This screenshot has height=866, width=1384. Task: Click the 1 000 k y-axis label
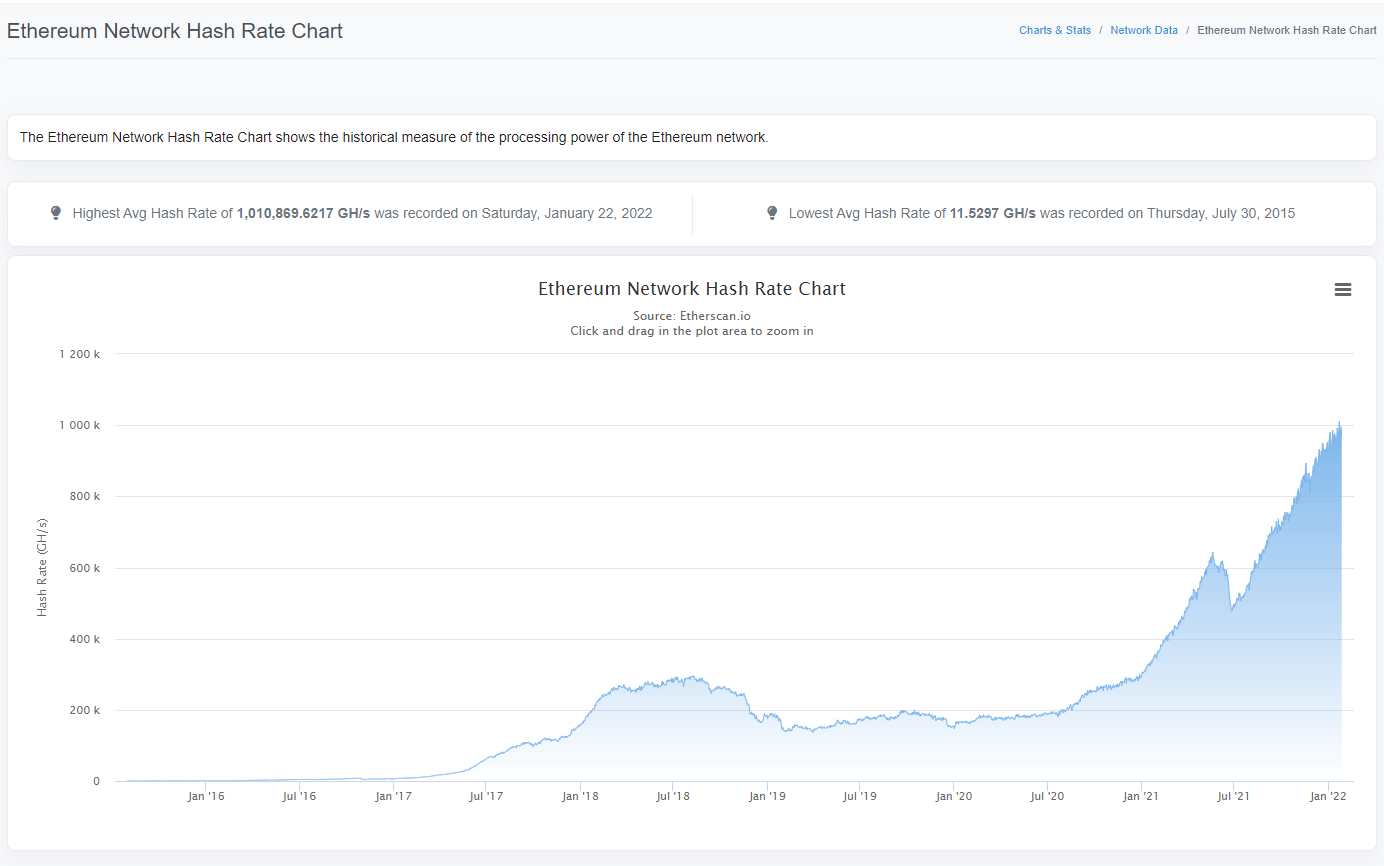(x=79, y=425)
